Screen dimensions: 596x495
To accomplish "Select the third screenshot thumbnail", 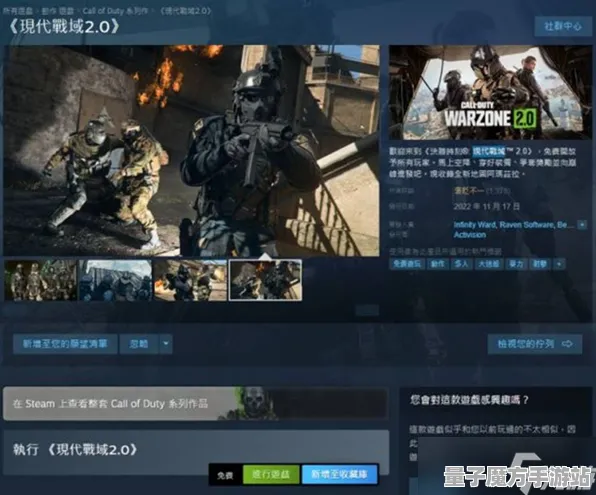I will click(190, 281).
